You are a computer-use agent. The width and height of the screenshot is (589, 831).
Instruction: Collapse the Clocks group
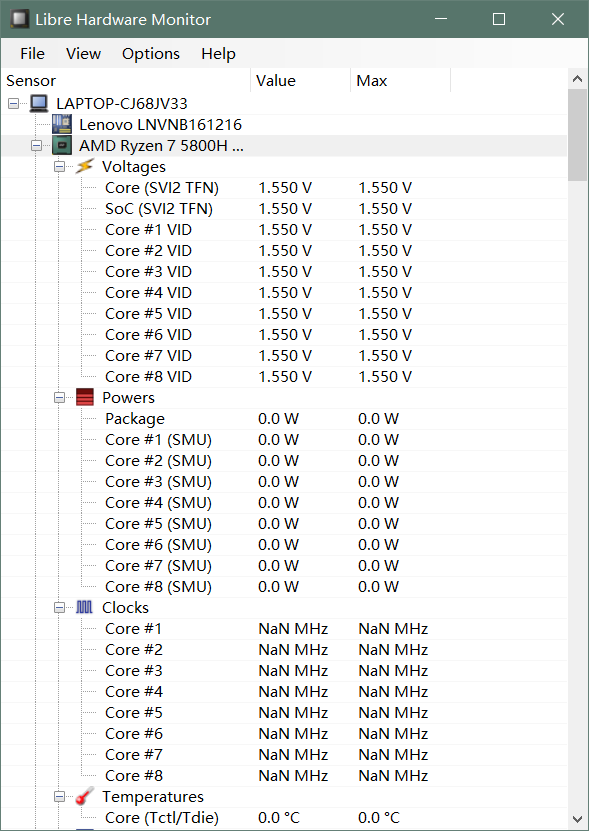point(59,607)
